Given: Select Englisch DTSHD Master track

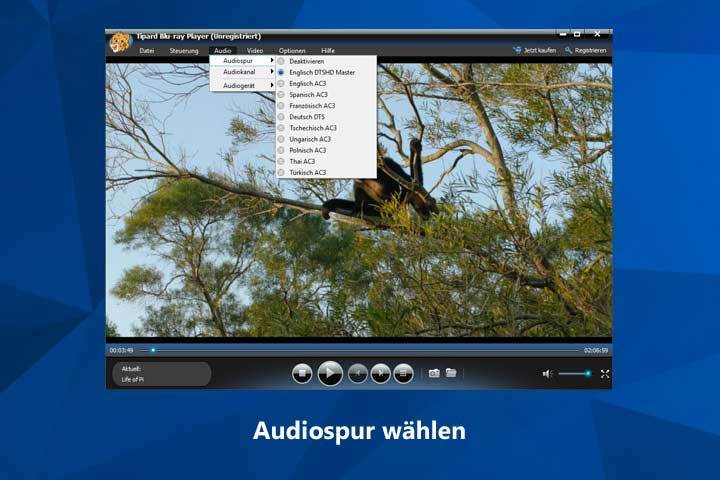Looking at the screenshot, I should (326, 72).
